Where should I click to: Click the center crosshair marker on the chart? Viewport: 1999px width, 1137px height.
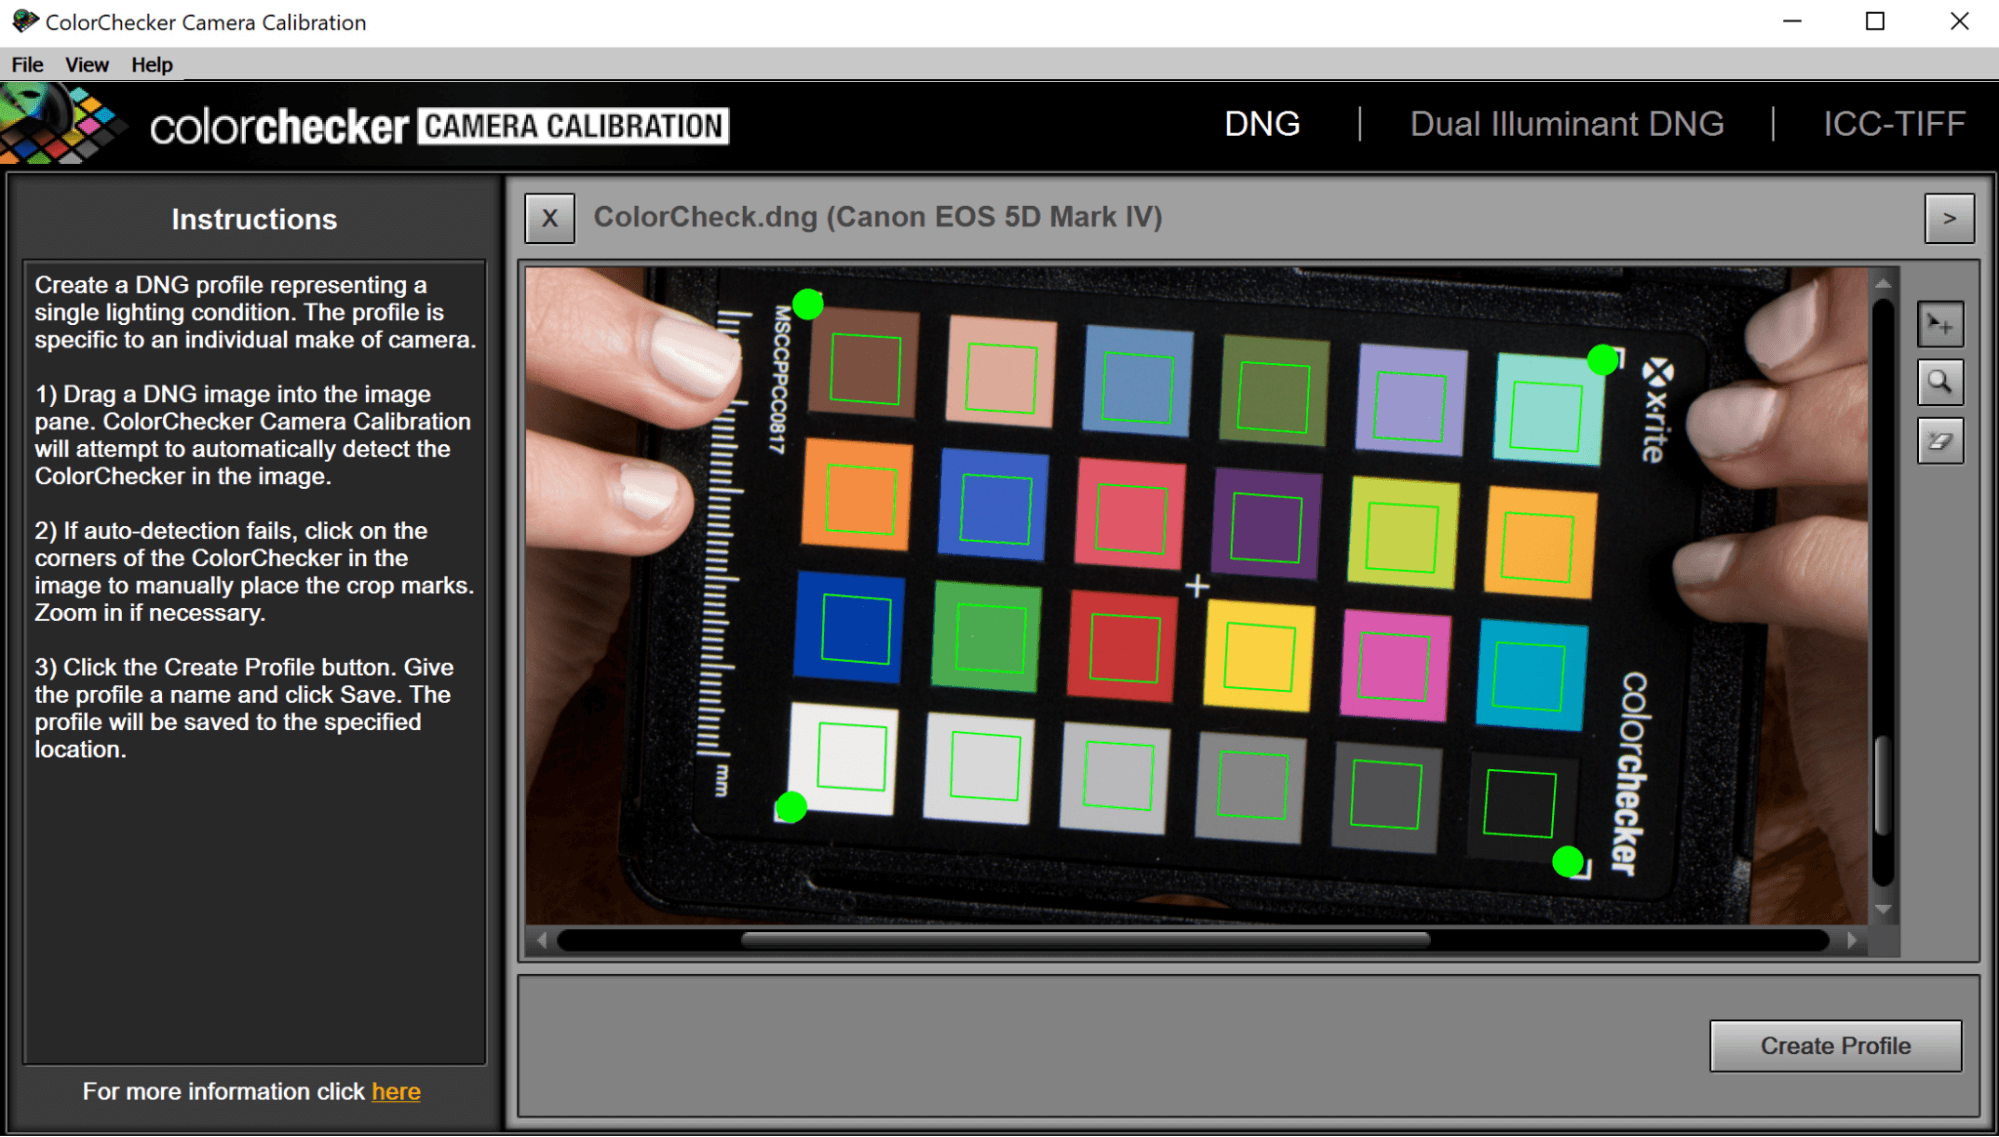pyautogui.click(x=1196, y=586)
